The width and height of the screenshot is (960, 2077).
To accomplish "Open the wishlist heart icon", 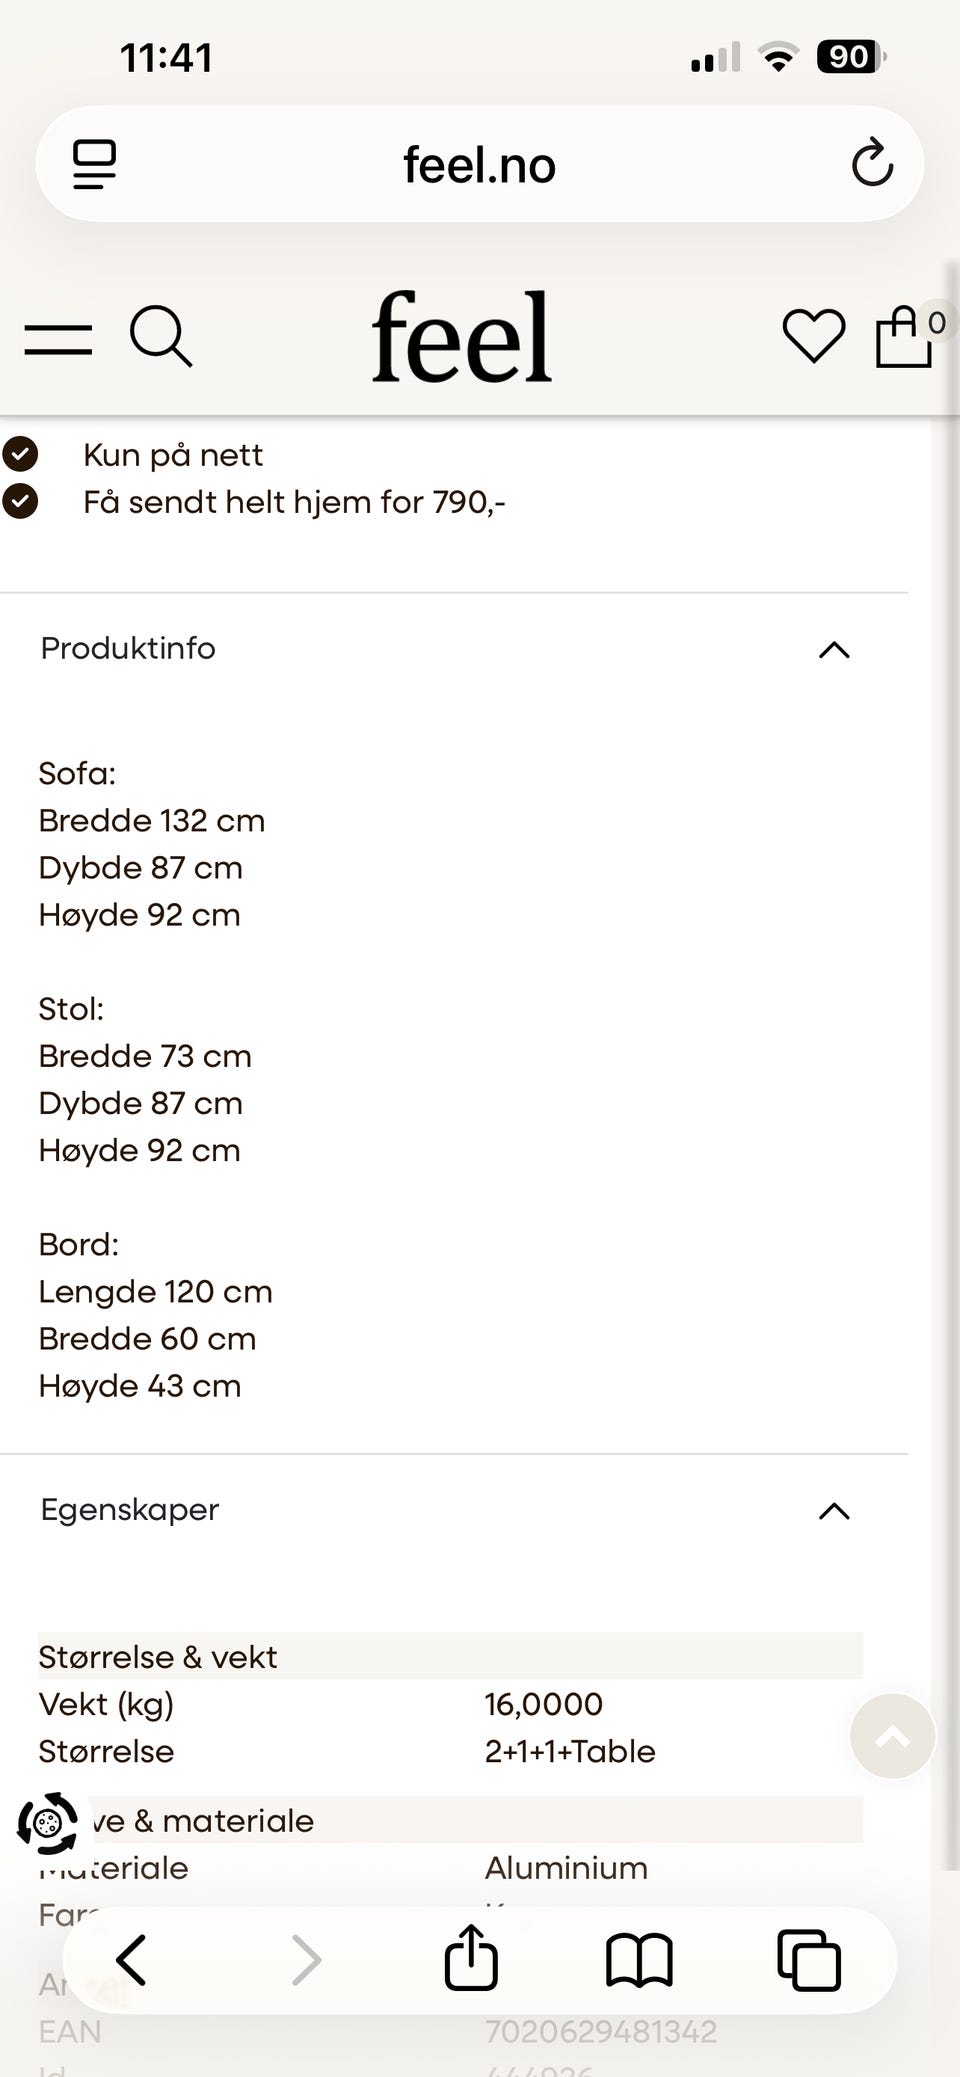I will (x=813, y=336).
